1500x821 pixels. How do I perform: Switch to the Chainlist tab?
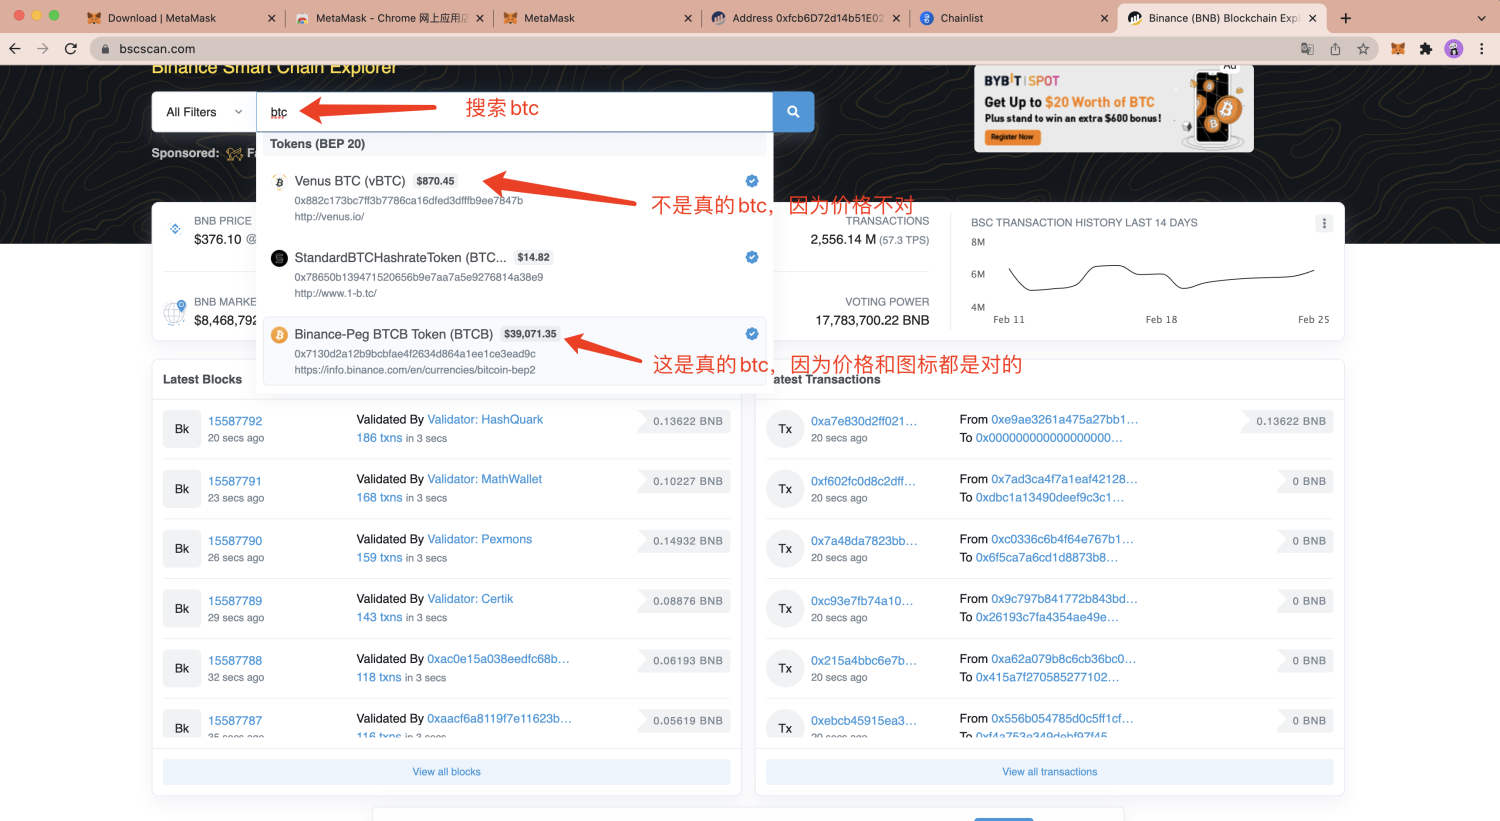tap(1013, 18)
